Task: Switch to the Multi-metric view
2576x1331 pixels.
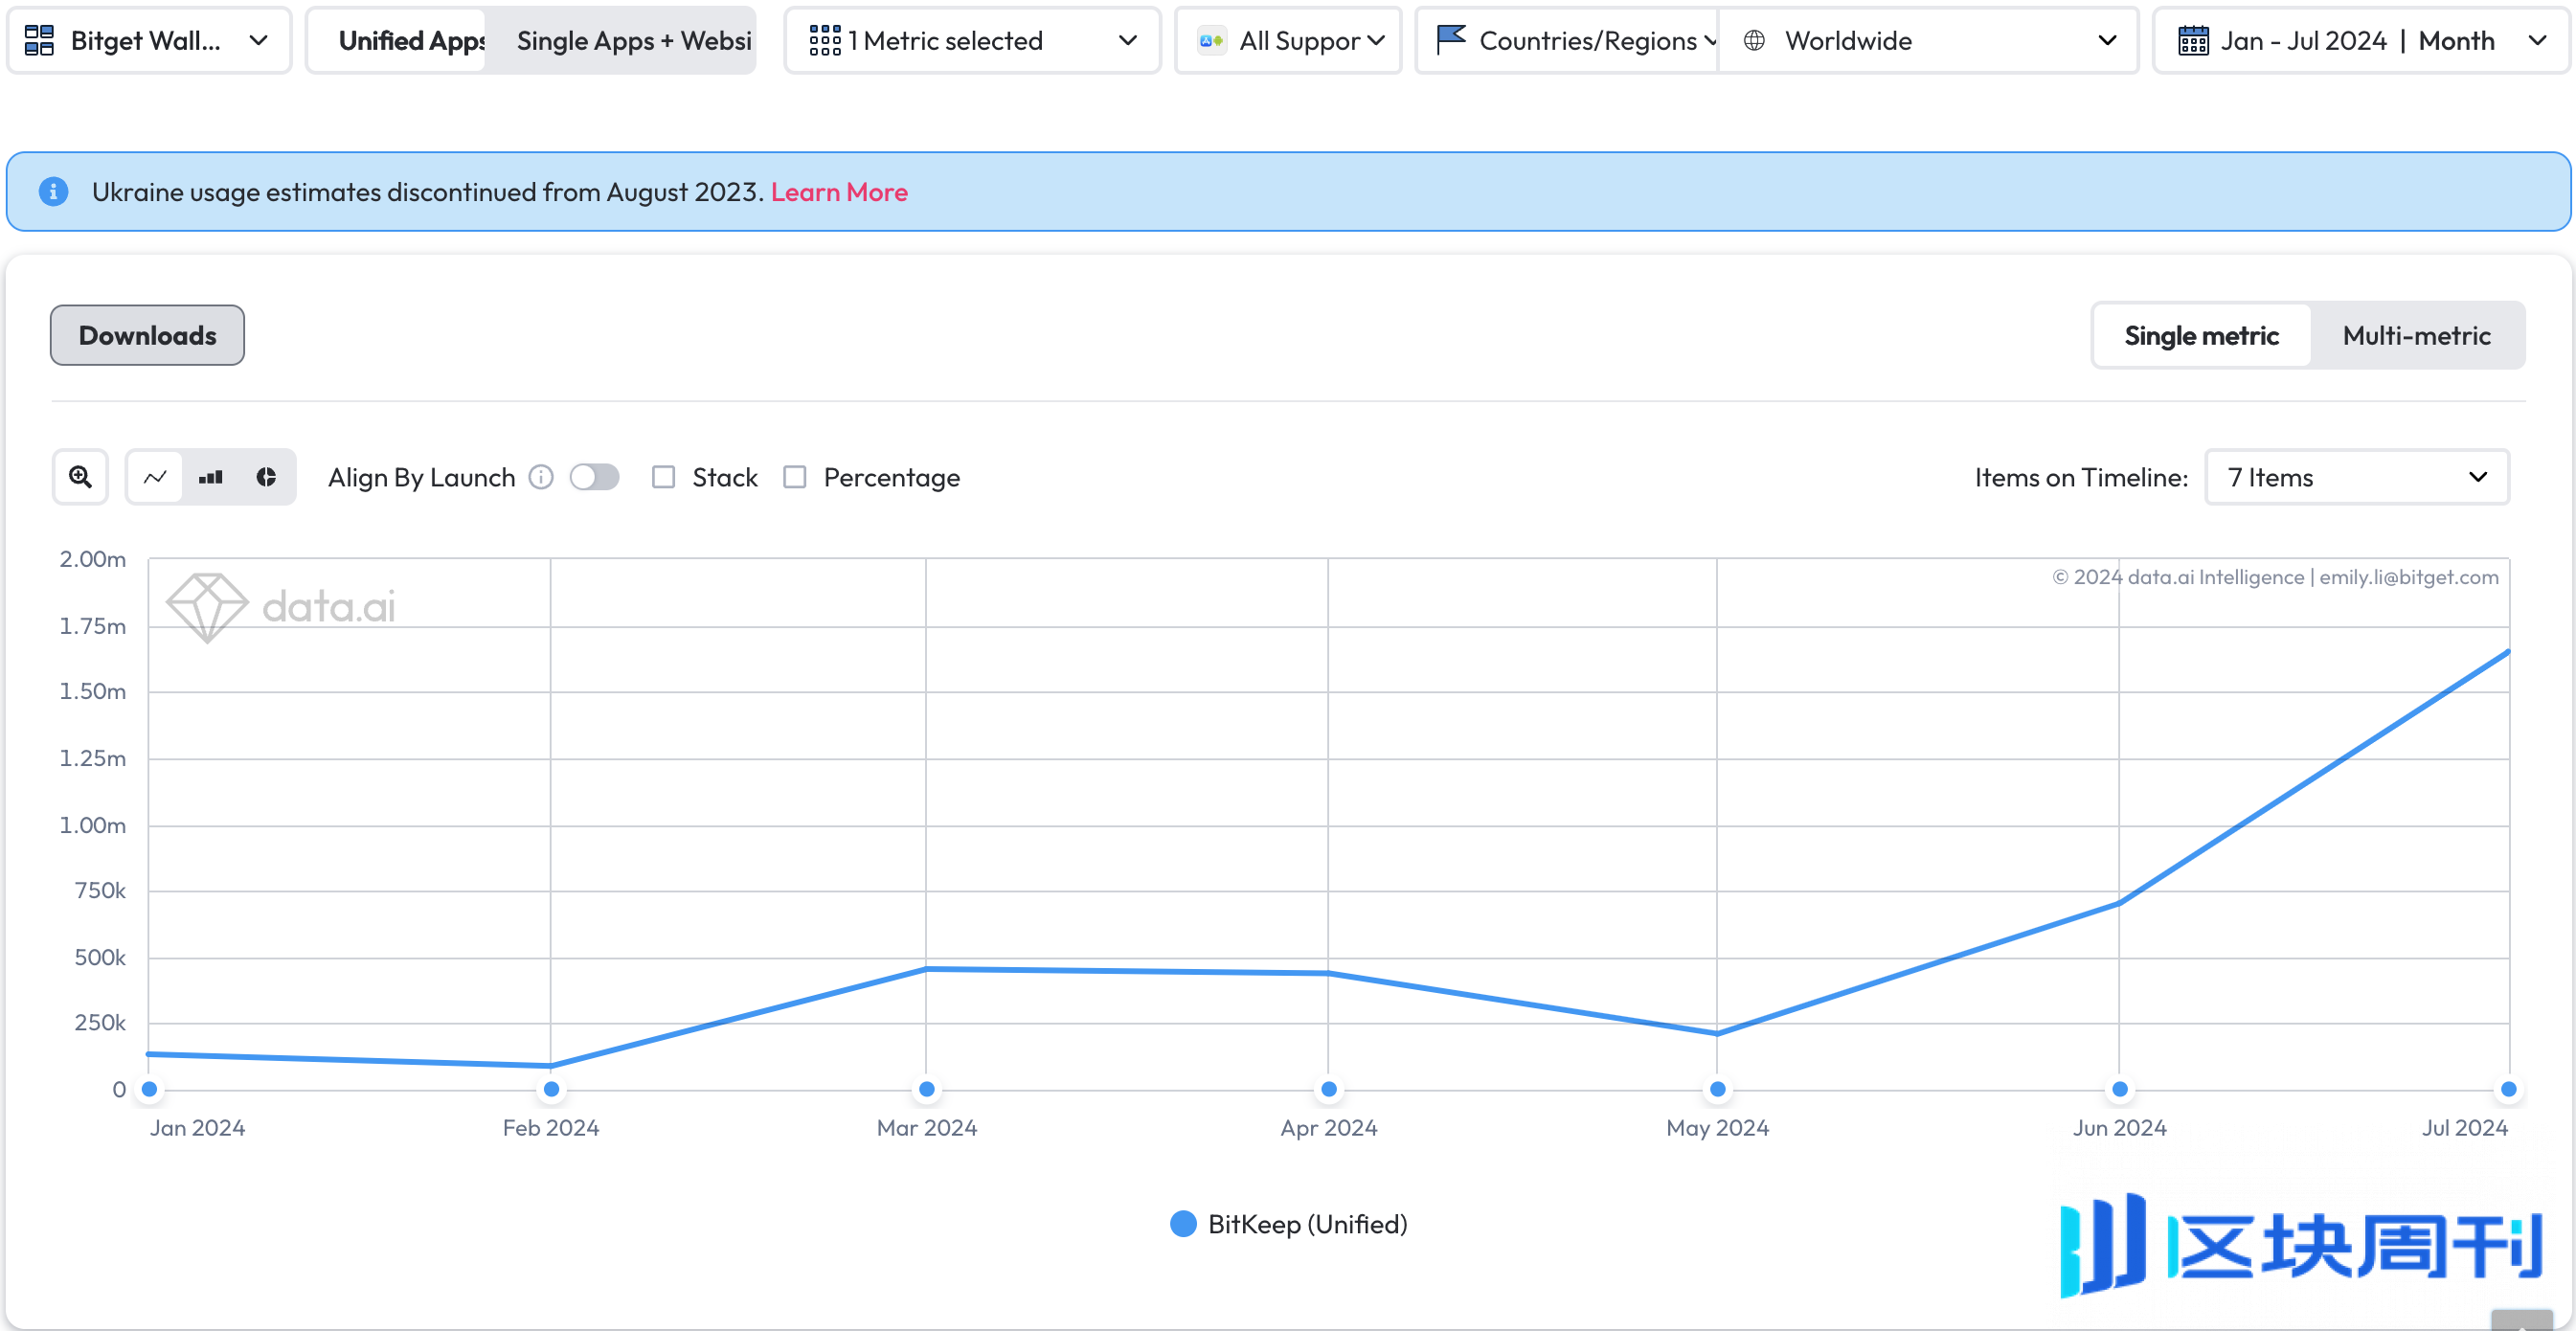Action: tap(2415, 334)
